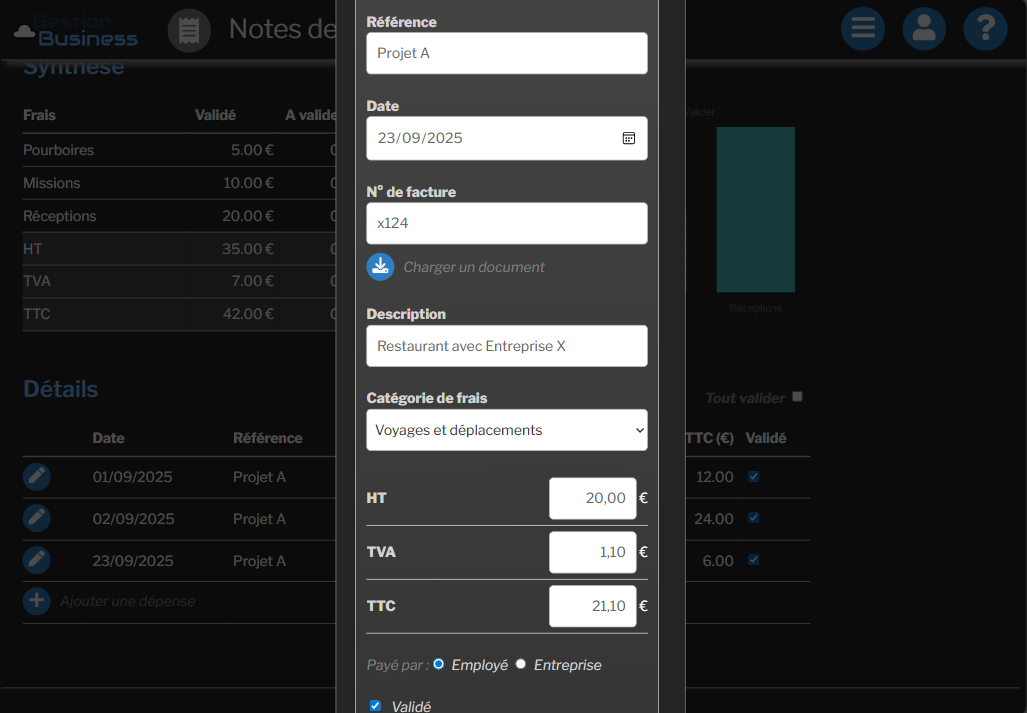The width and height of the screenshot is (1027, 713).
Task: Check the Tout valider checkbox
Action: pyautogui.click(x=797, y=397)
